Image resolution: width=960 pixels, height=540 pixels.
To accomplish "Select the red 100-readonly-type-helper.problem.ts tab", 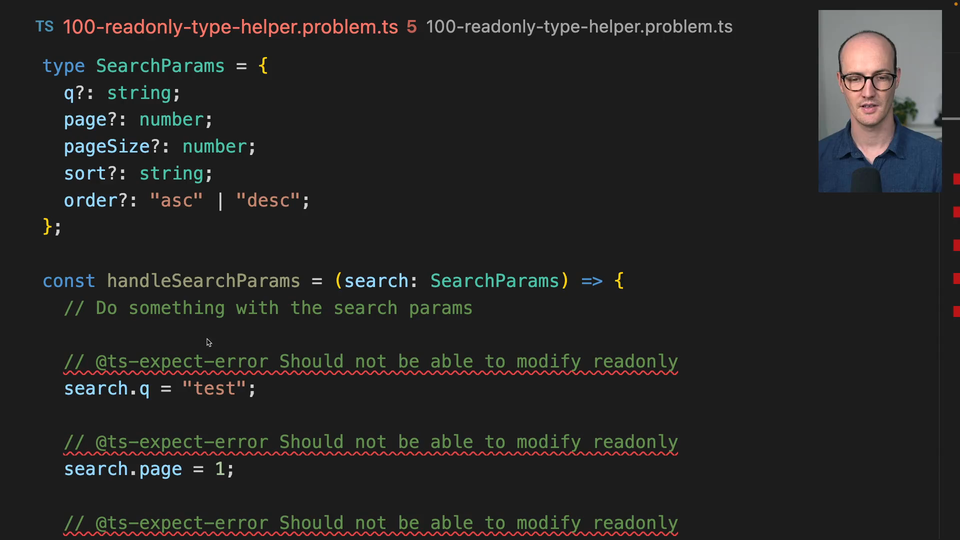I will (230, 27).
